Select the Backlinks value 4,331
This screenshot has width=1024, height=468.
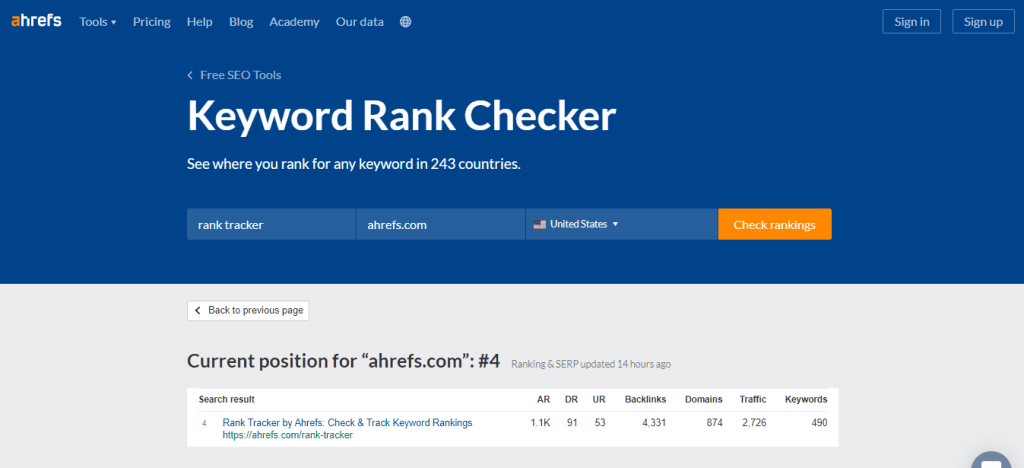654,423
